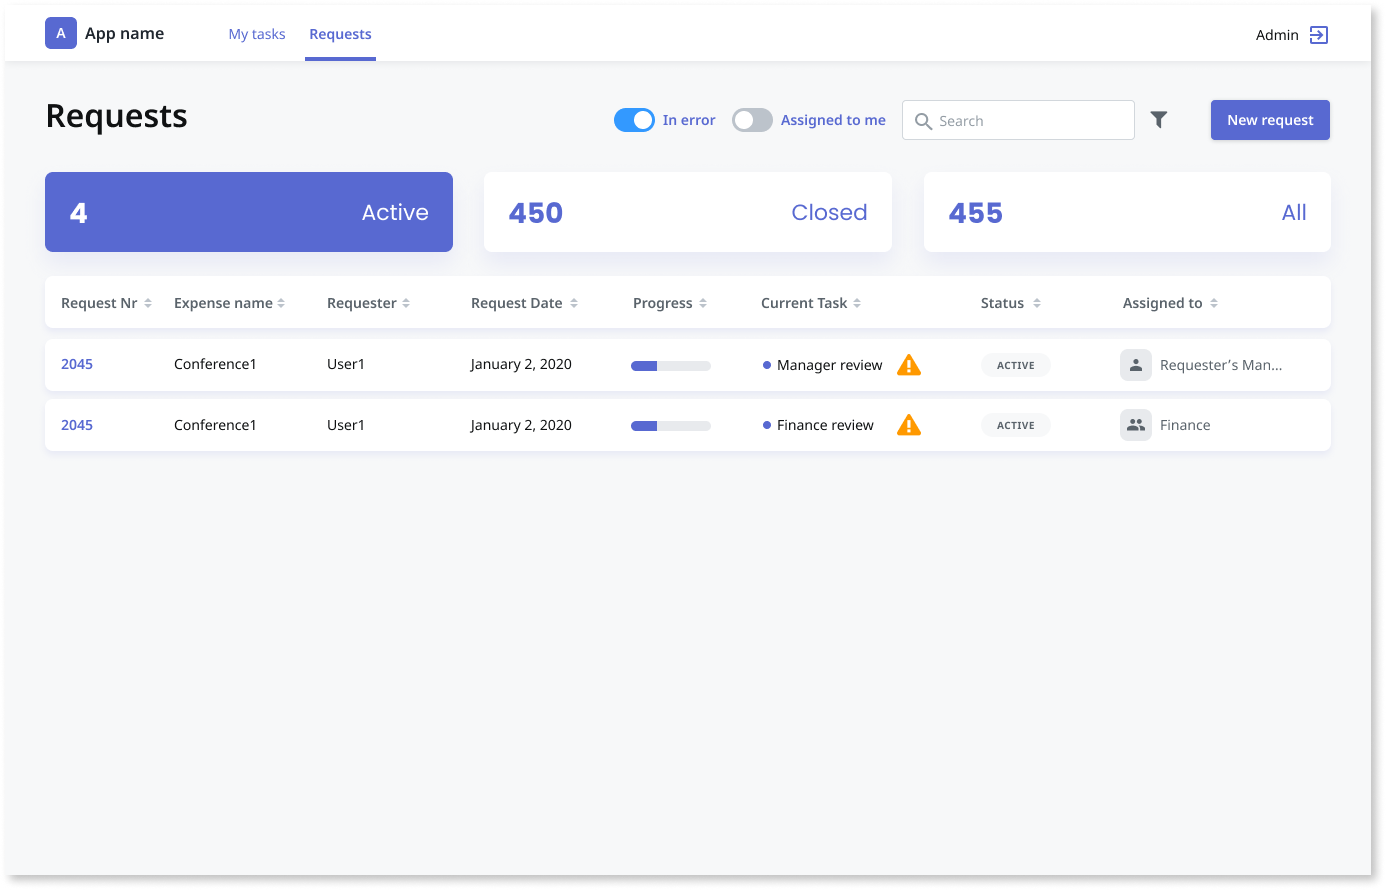This screenshot has width=1386, height=890.
Task: Sort rows using the Status sort arrows
Action: [x=1037, y=302]
